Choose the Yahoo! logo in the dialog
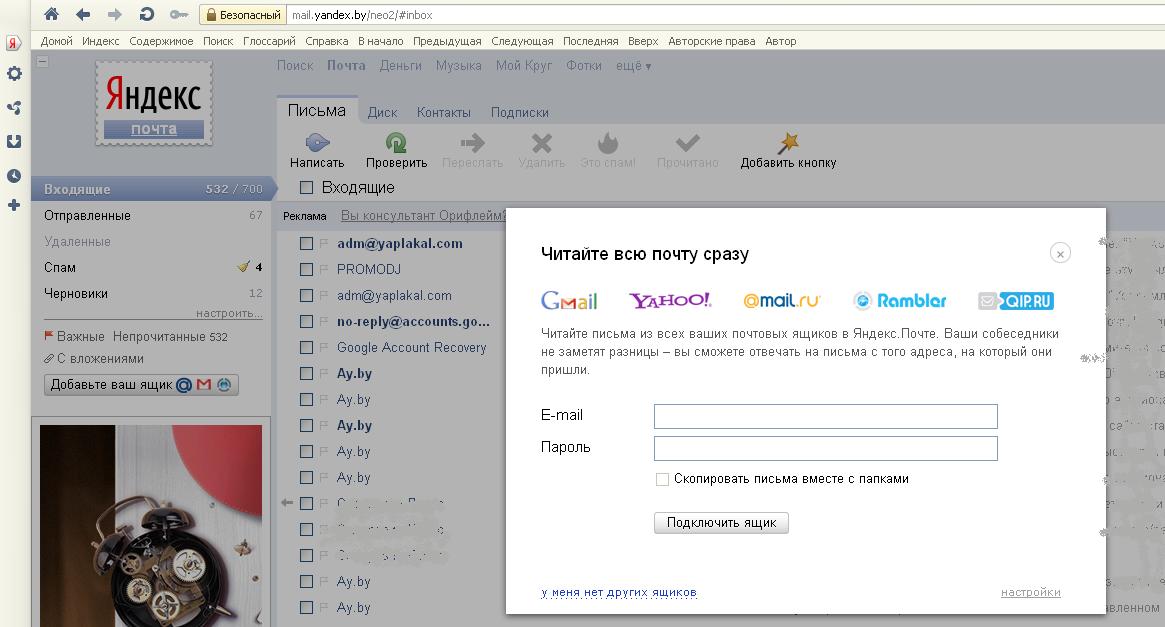Screen dimensions: 1165x627 (x=670, y=300)
